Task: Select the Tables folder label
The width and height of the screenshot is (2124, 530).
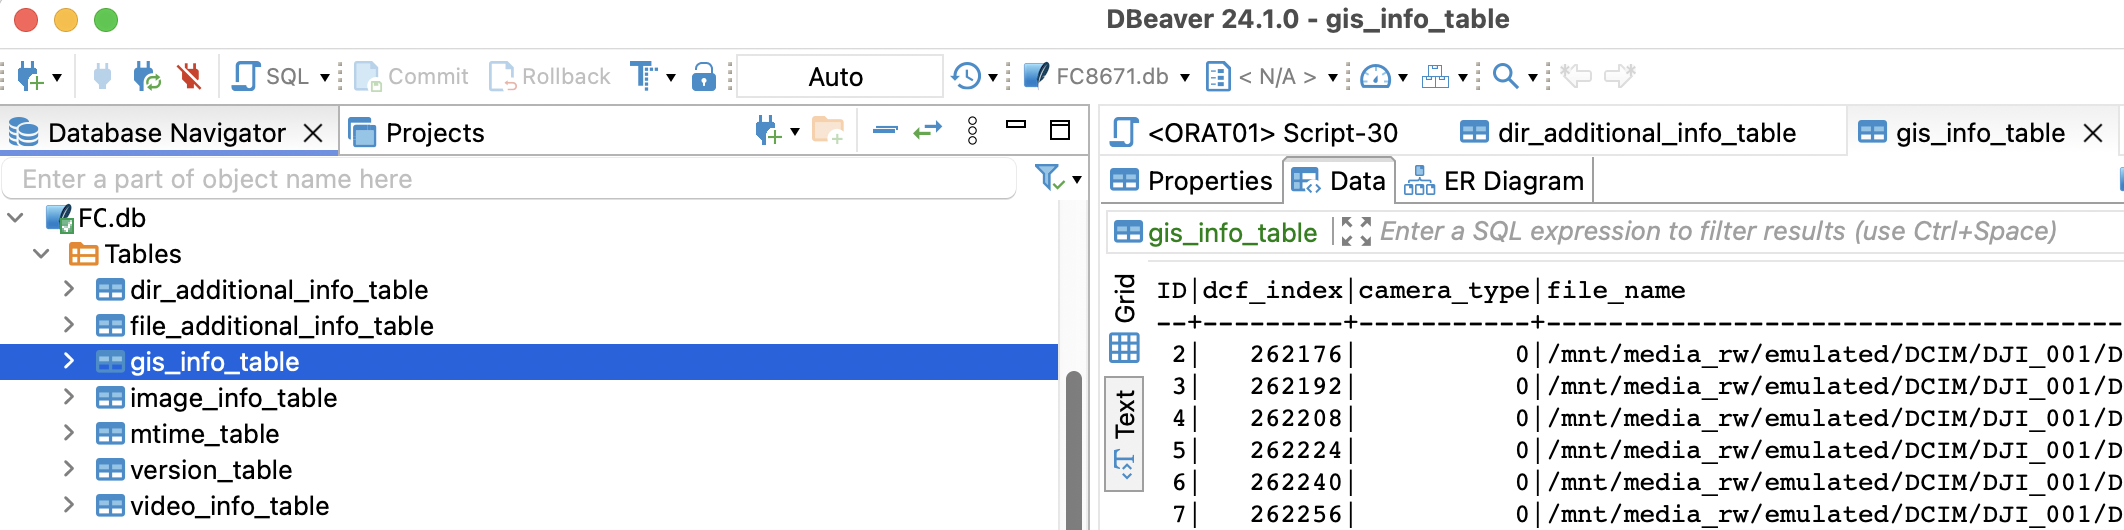Action: 143,254
